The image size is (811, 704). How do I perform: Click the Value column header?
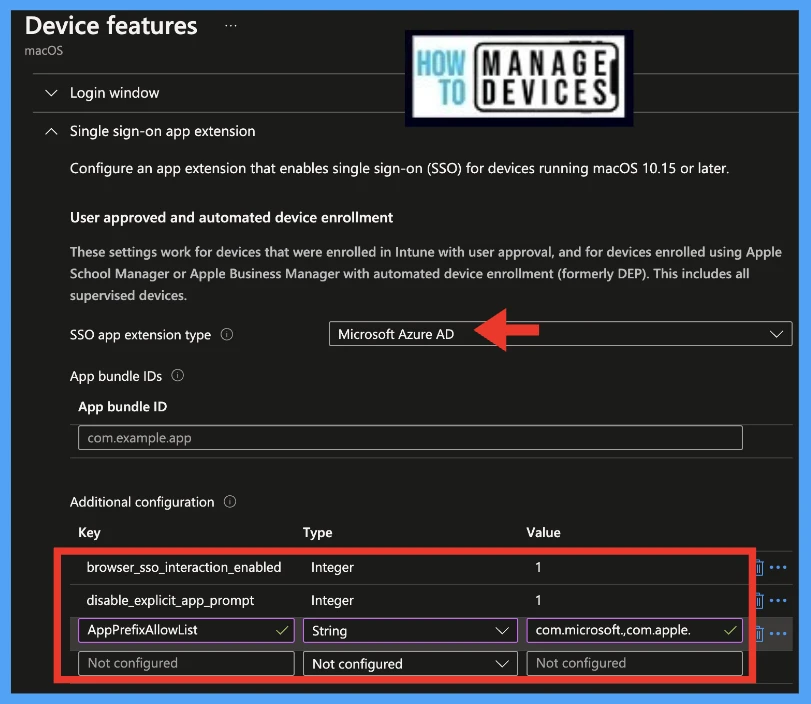(543, 533)
